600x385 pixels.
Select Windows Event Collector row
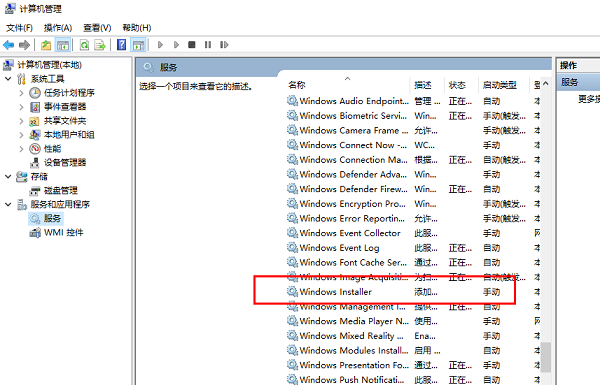[412, 233]
